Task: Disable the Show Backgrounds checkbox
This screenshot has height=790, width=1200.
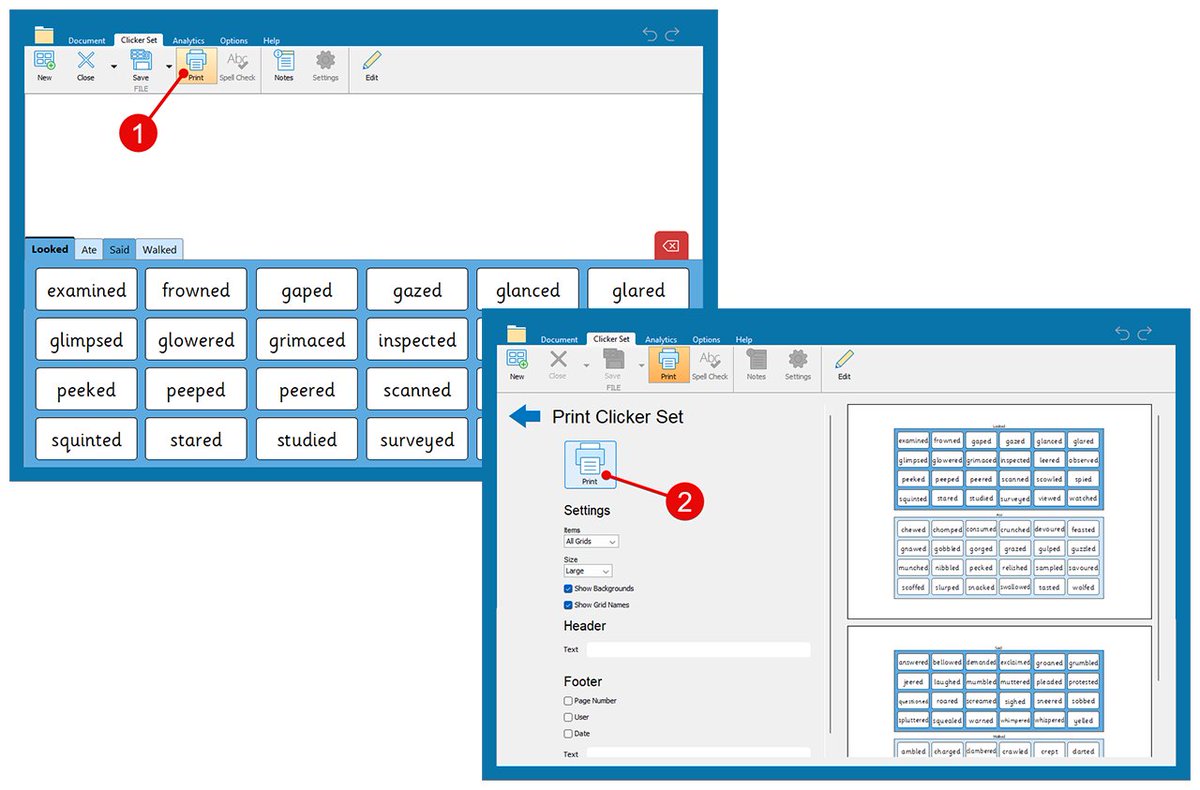Action: pos(568,589)
